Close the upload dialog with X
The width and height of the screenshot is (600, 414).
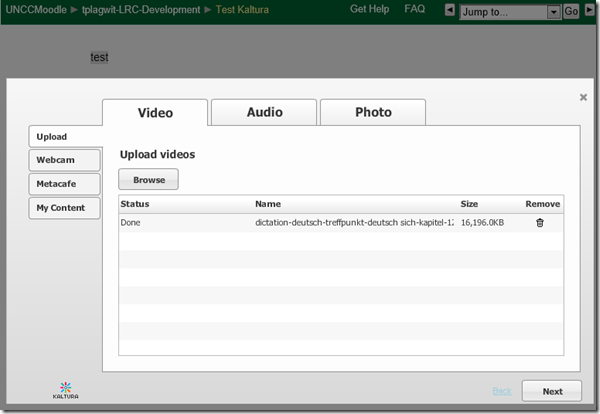(583, 97)
